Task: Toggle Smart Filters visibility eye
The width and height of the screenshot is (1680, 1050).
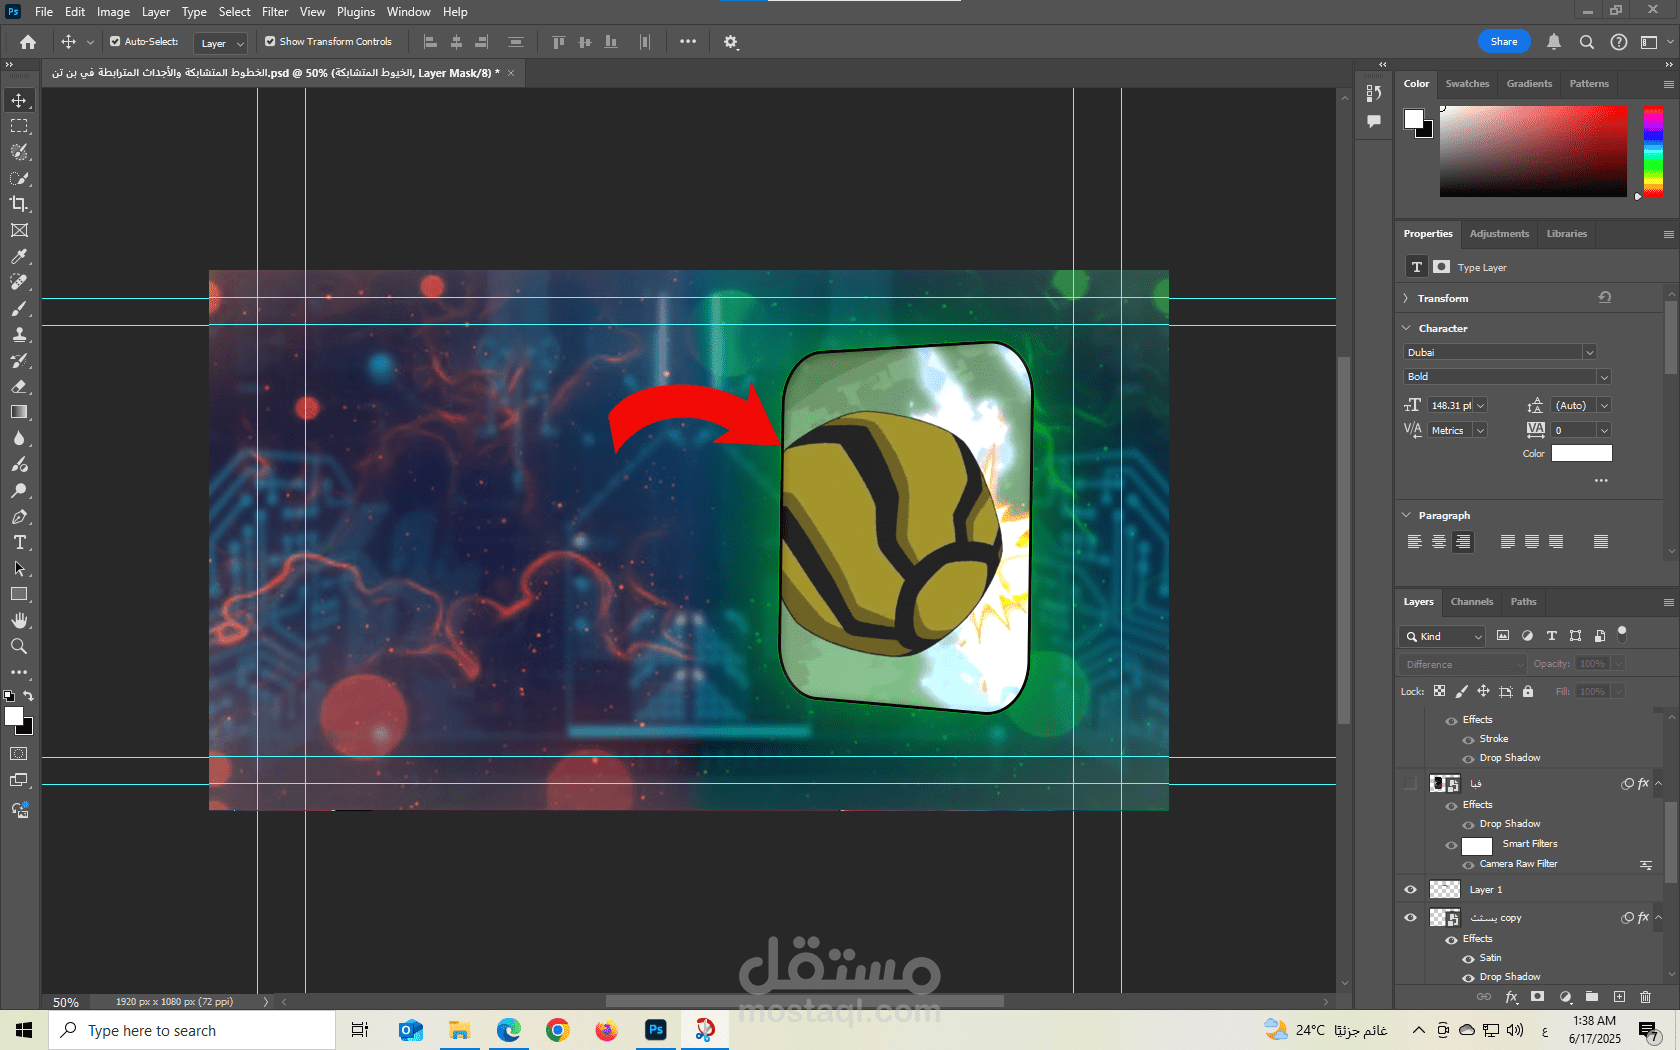Action: tap(1451, 845)
